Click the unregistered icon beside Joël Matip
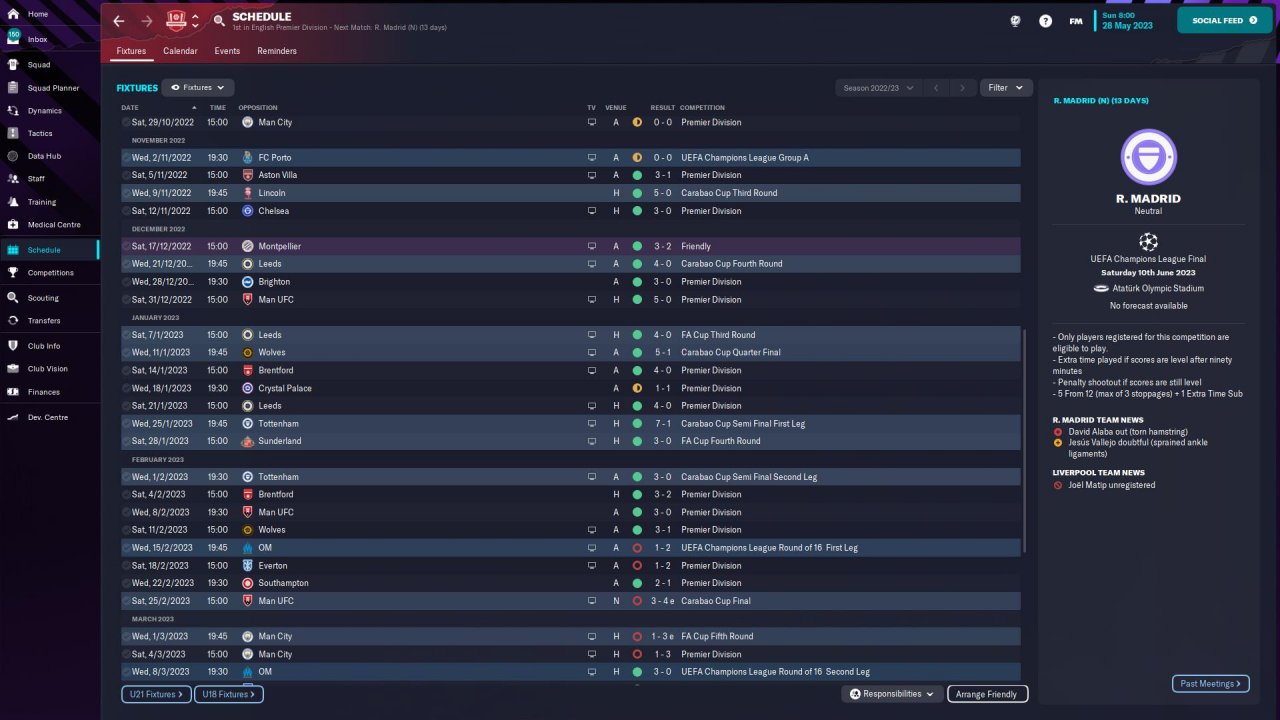Image resolution: width=1280 pixels, height=720 pixels. pos(1058,485)
